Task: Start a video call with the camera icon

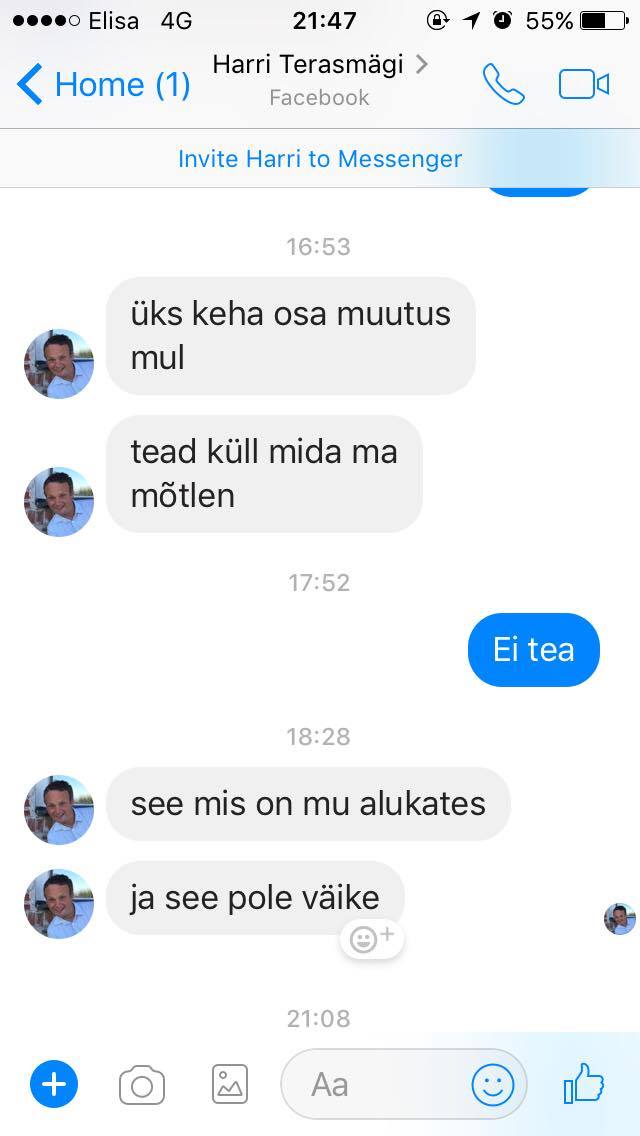Action: 583,84
